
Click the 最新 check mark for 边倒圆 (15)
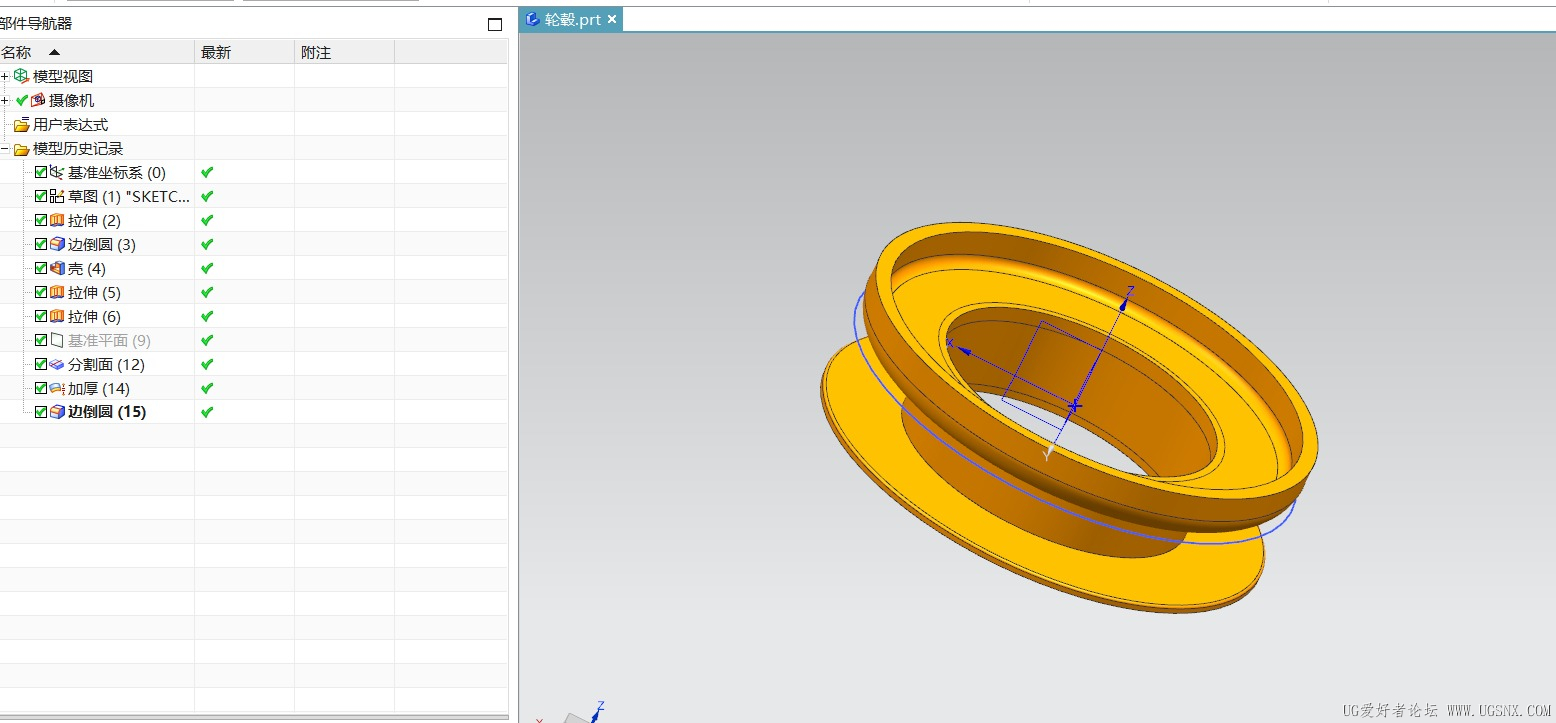coord(207,412)
